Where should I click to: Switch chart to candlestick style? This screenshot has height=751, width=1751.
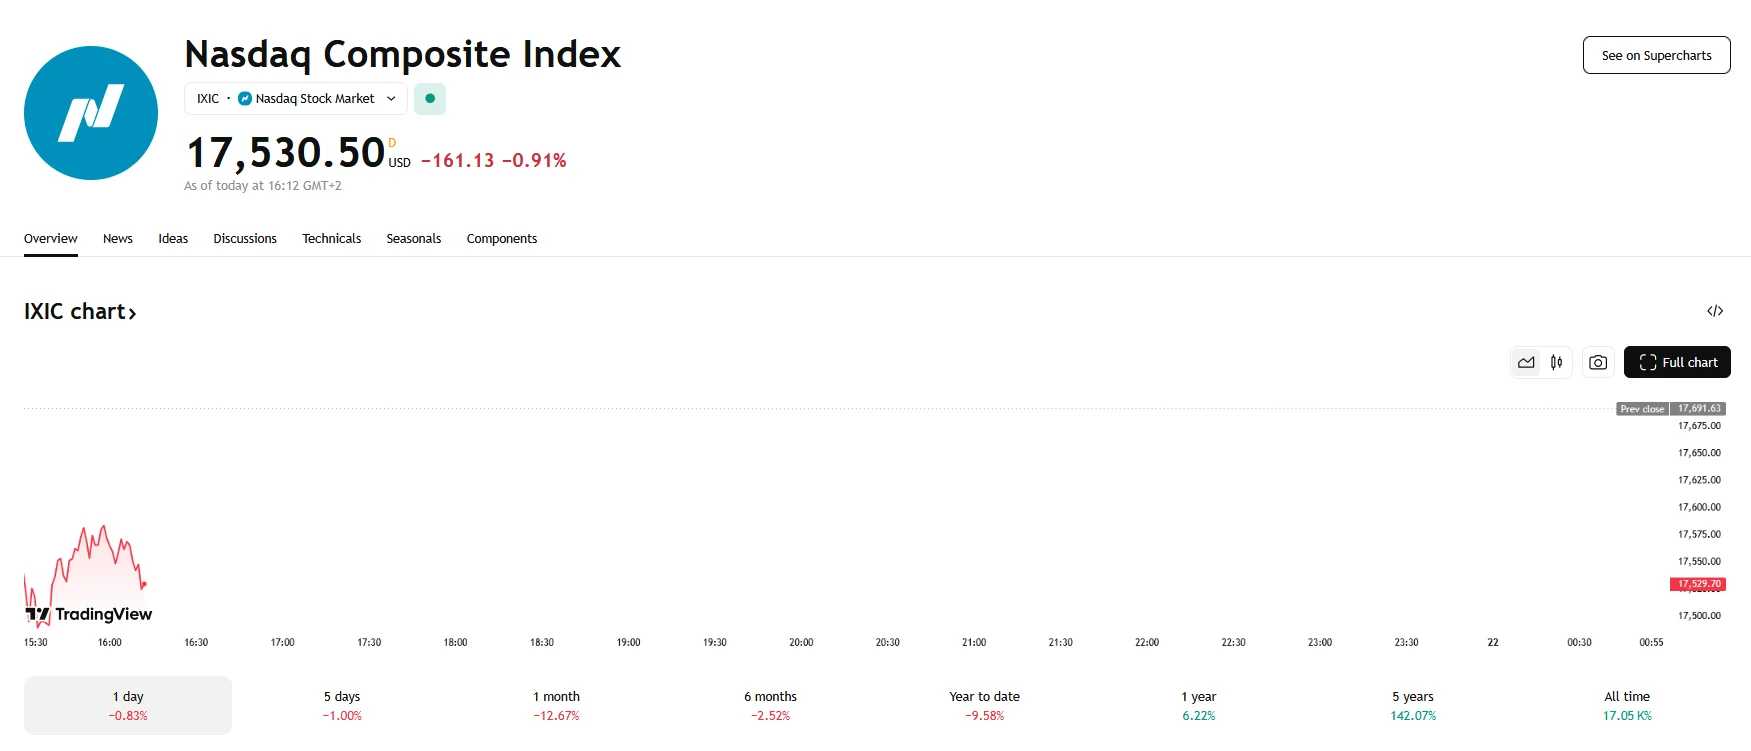tap(1556, 362)
